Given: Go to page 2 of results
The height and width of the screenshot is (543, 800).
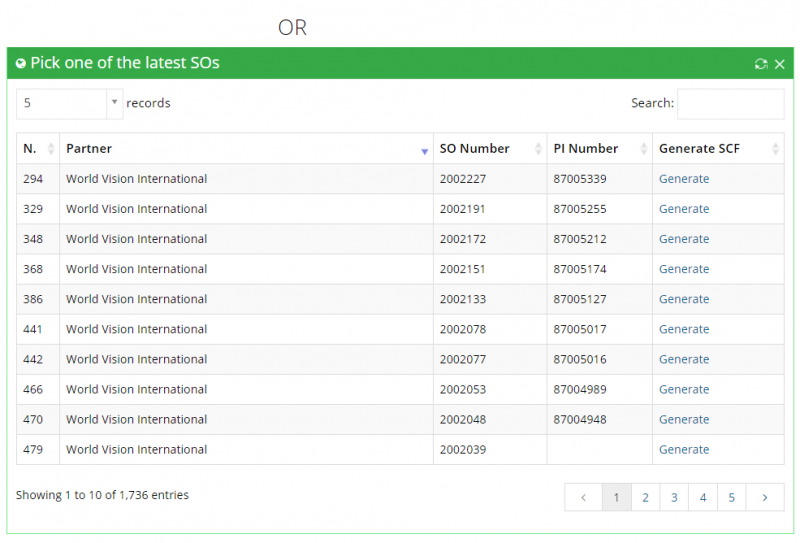Looking at the screenshot, I should 645,497.
